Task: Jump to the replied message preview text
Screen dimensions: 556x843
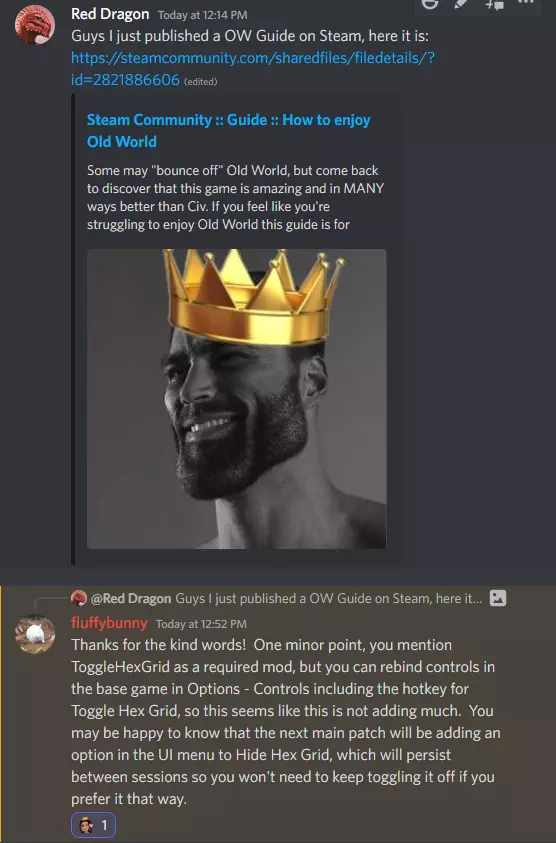Action: 329,598
